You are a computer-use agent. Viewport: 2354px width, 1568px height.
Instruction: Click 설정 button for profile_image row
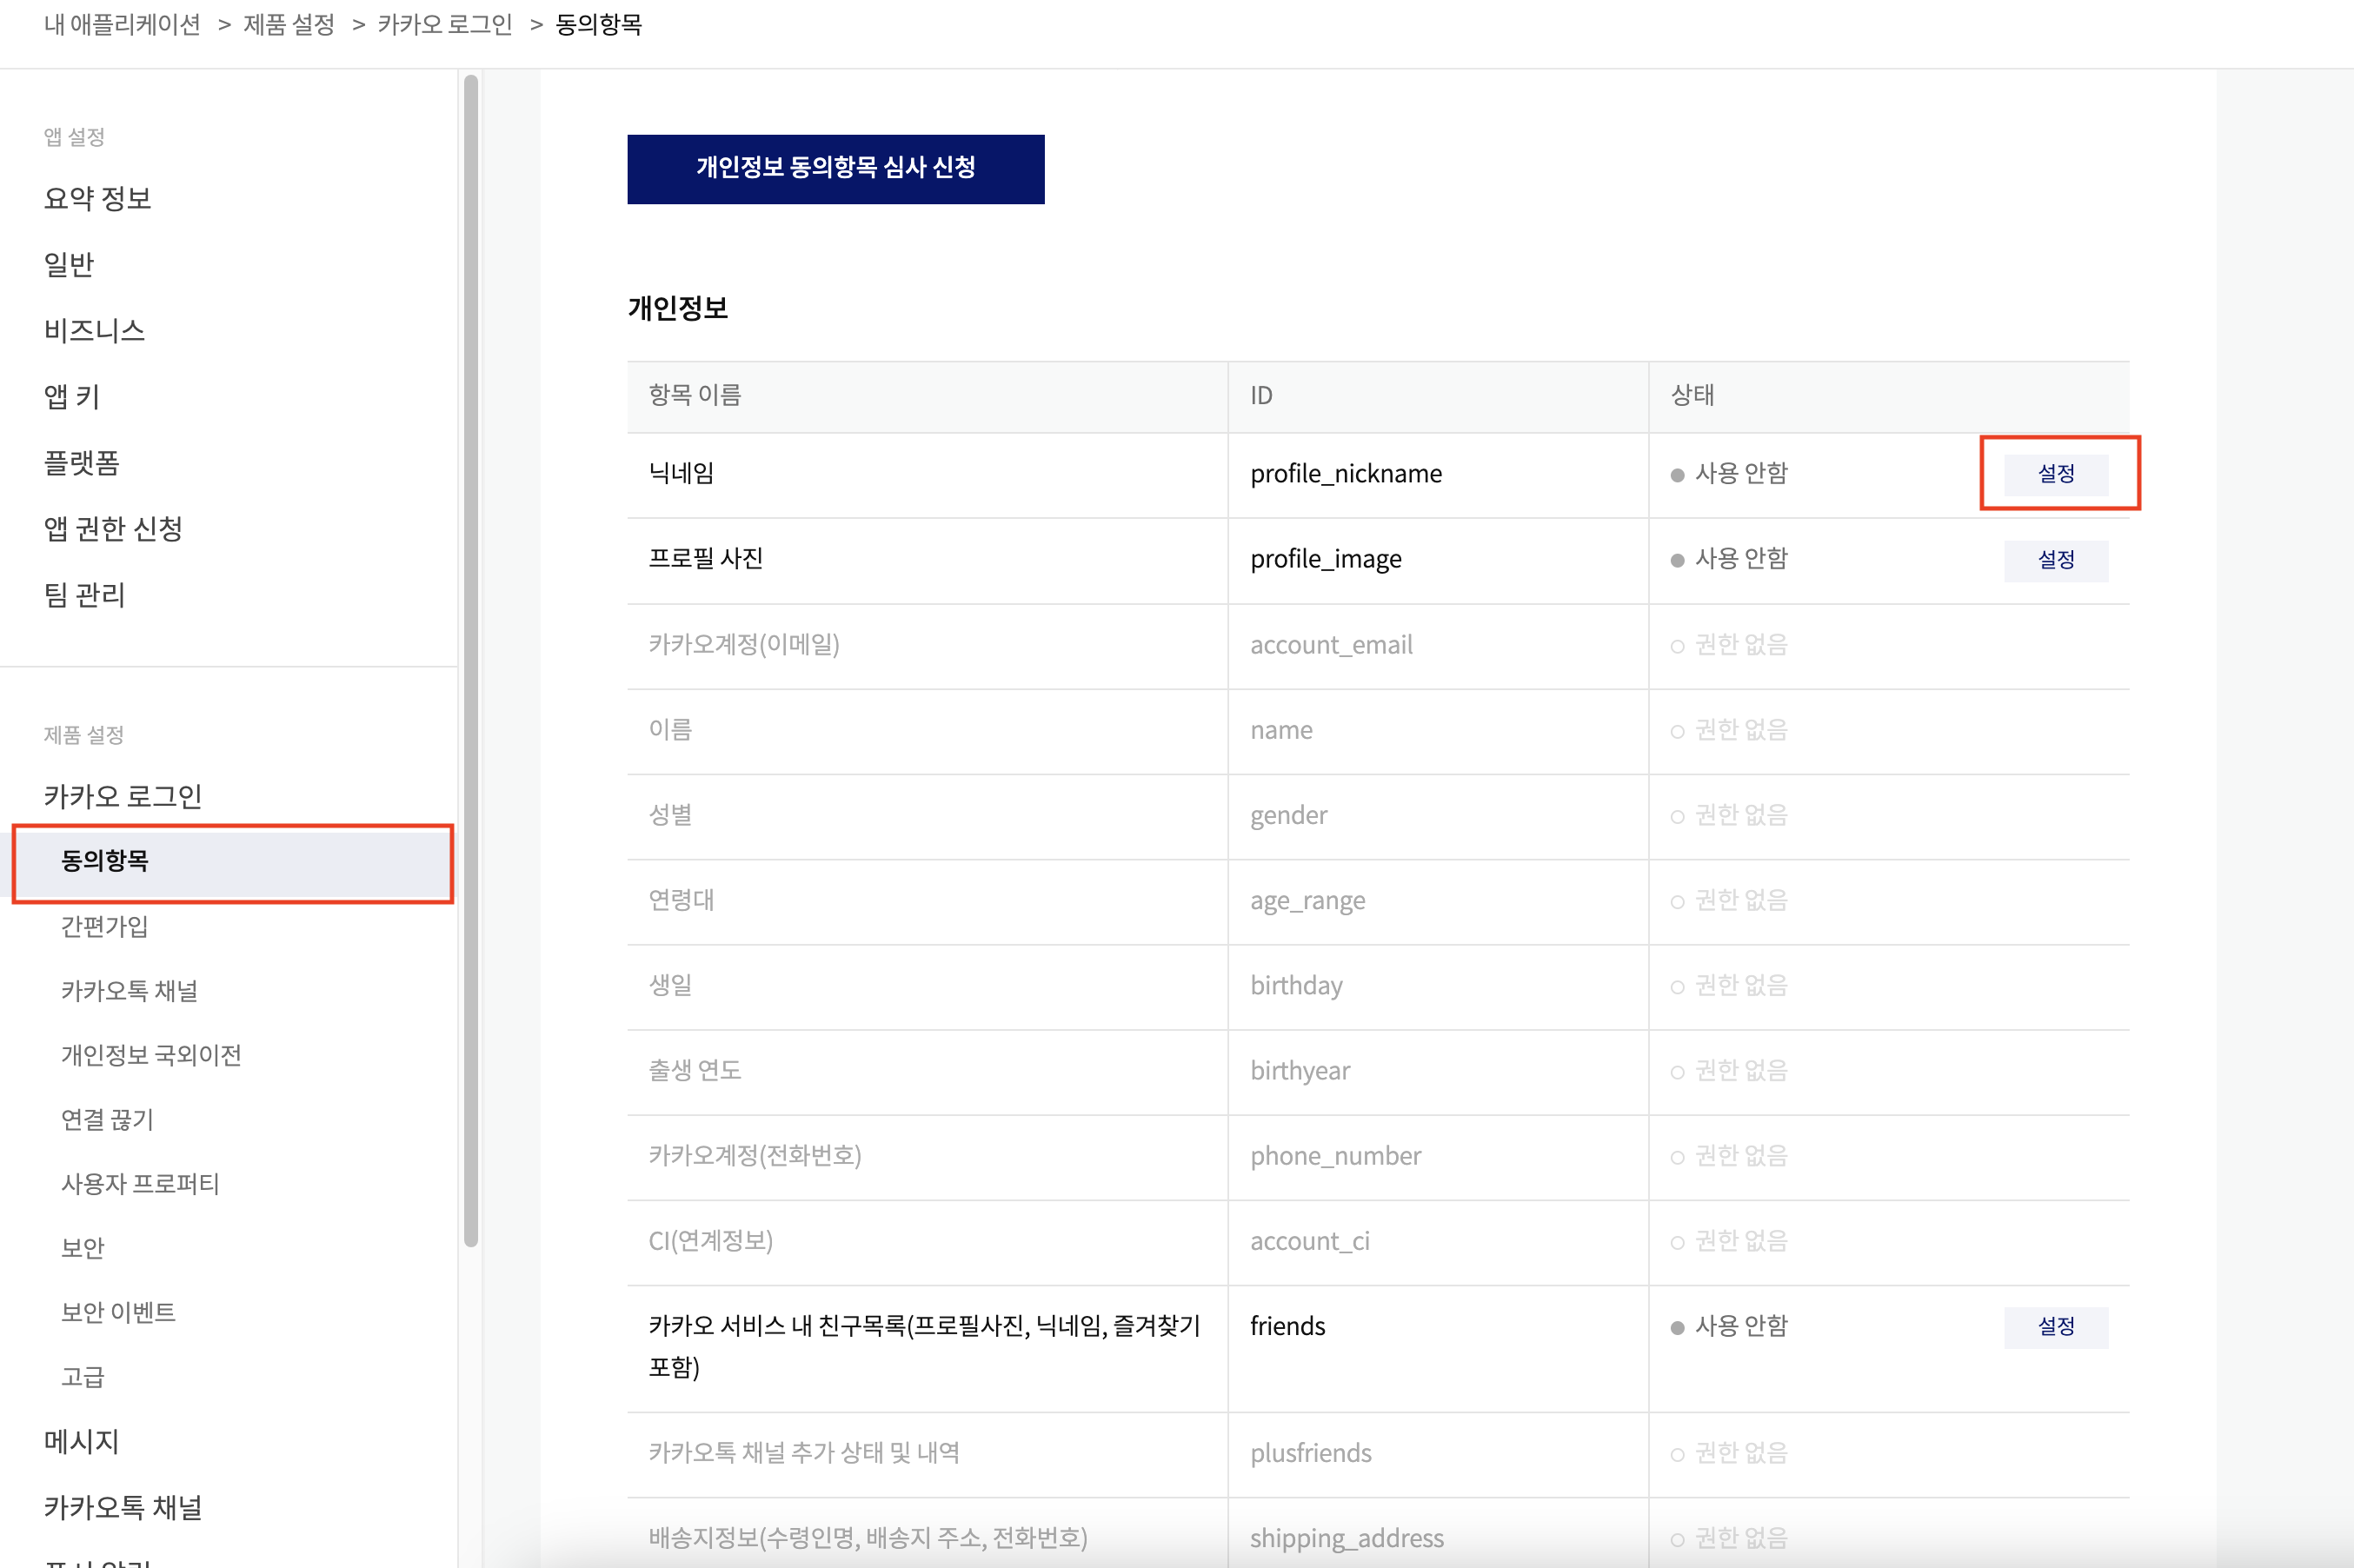pyautogui.click(x=2055, y=559)
